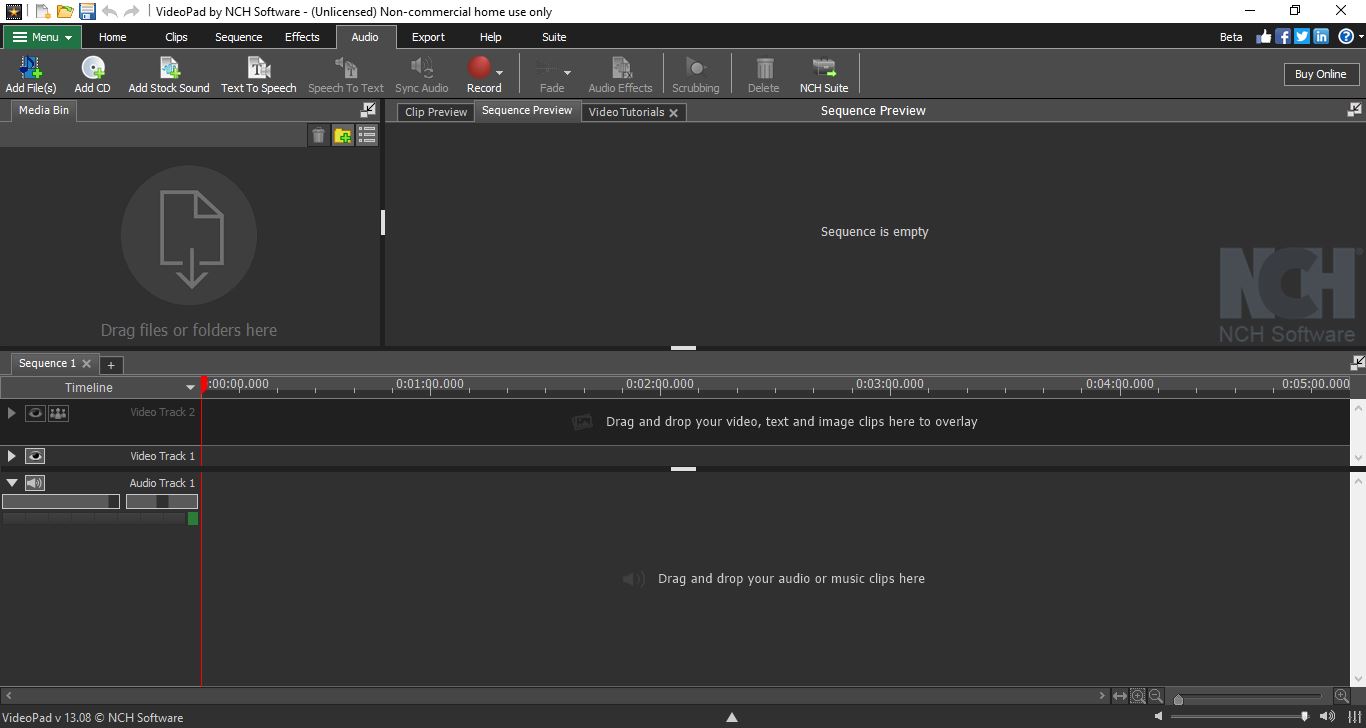Click the open project folder icon
Screen dimensions: 1366x728
(x=65, y=11)
